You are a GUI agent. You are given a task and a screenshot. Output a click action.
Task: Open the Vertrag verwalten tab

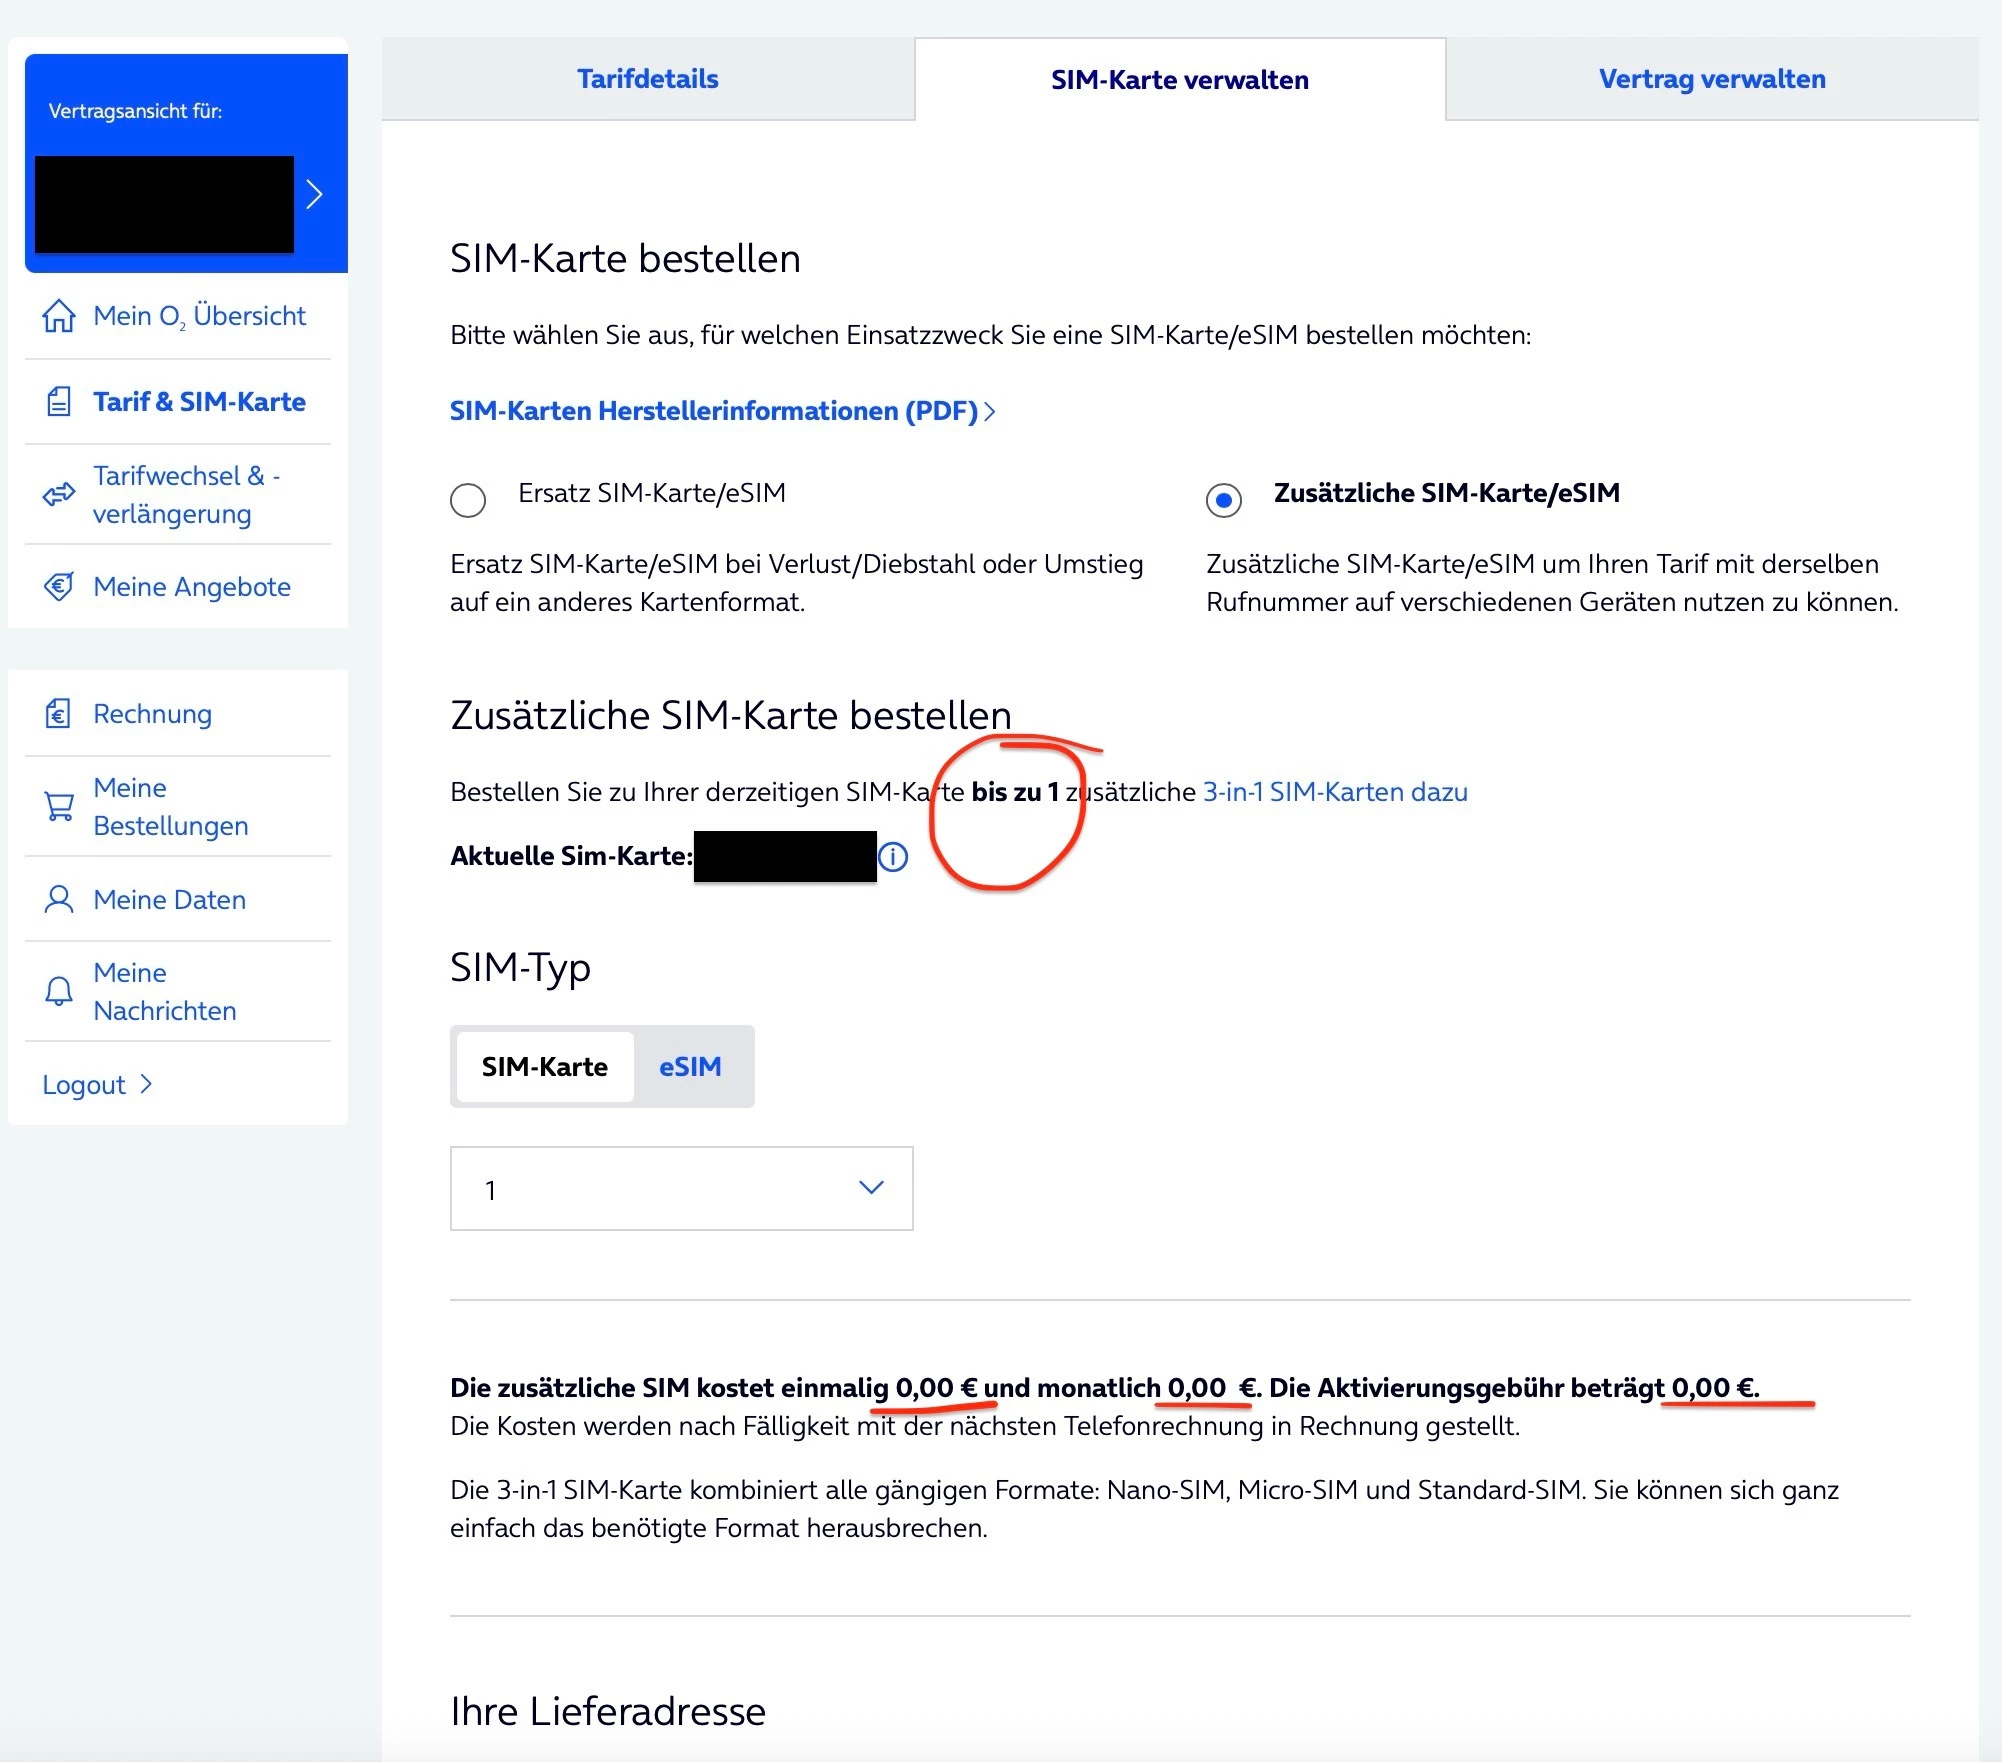pyautogui.click(x=1711, y=79)
